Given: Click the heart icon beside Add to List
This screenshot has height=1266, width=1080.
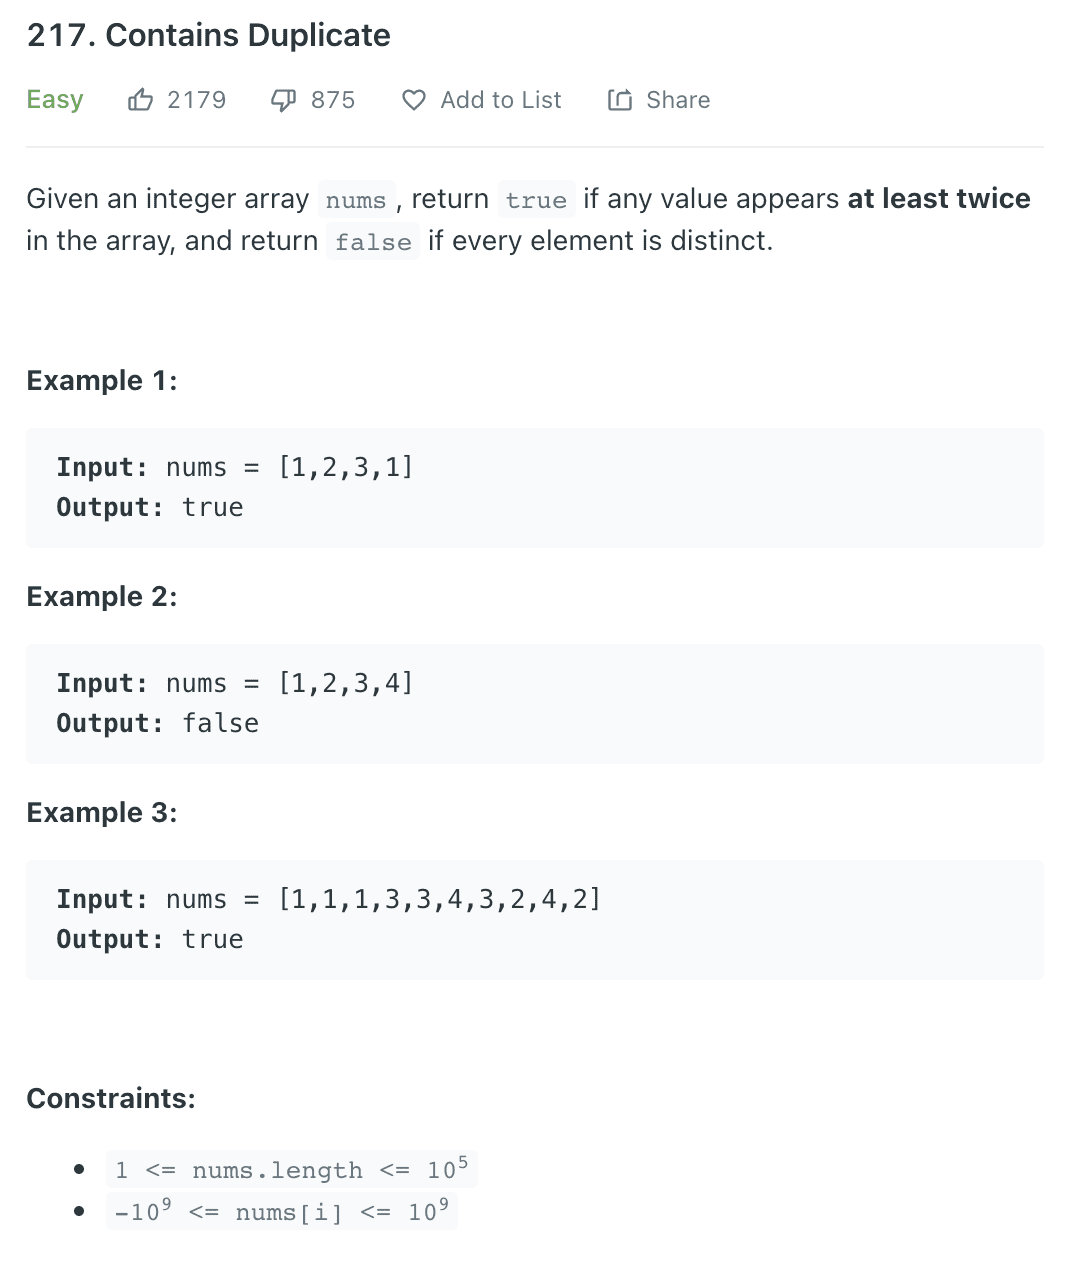Looking at the screenshot, I should click(x=414, y=100).
